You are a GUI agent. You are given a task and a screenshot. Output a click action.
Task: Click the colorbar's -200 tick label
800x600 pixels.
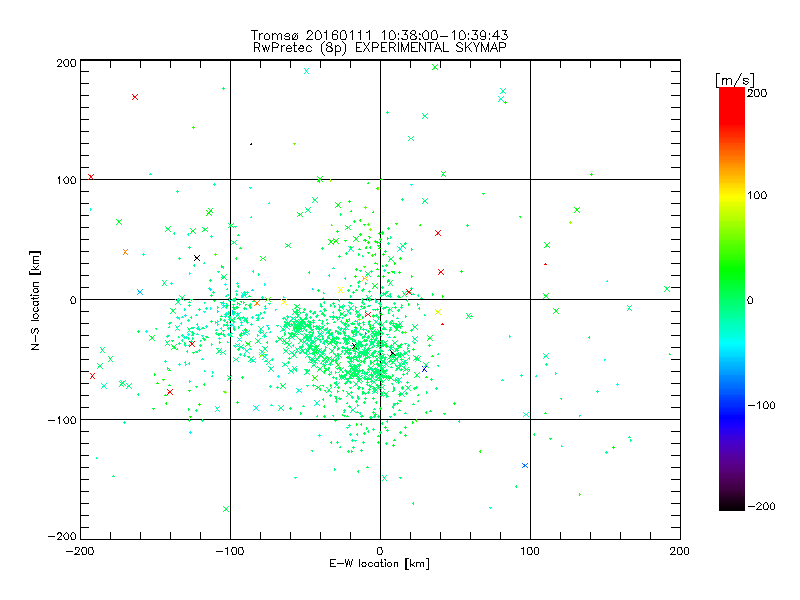pyautogui.click(x=761, y=506)
